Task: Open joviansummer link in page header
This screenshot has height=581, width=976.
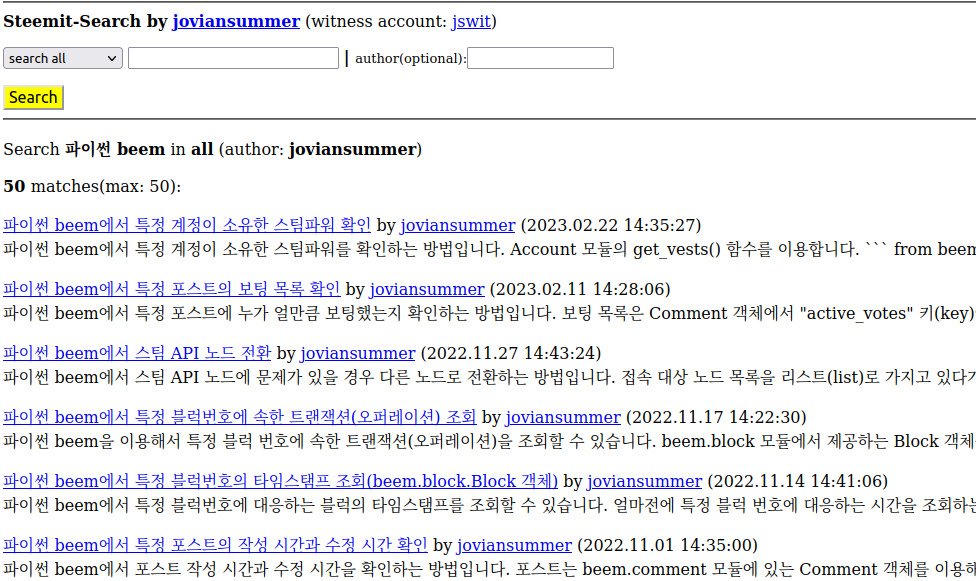Action: coord(236,21)
